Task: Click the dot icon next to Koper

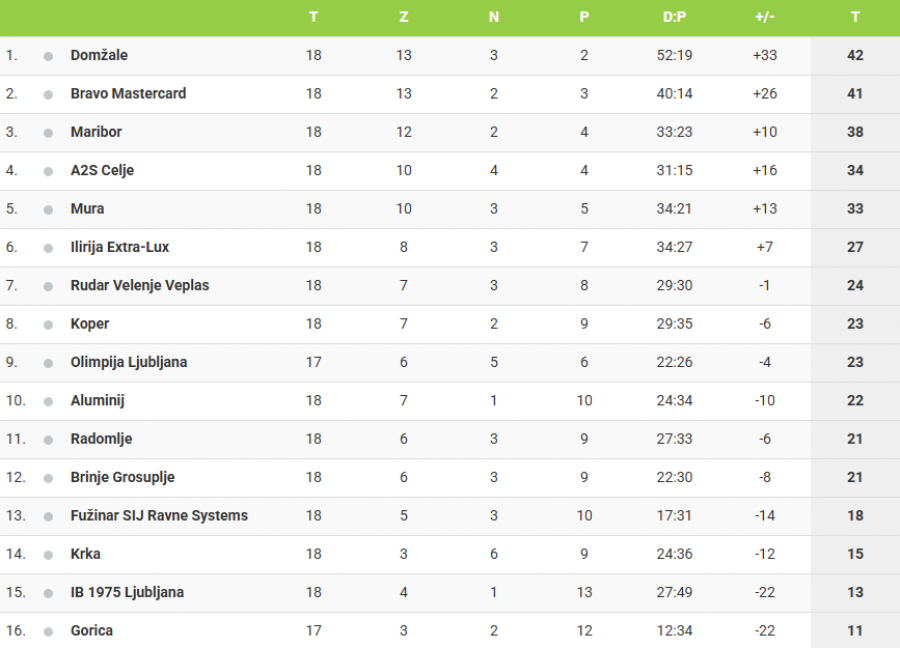Action: (x=48, y=325)
